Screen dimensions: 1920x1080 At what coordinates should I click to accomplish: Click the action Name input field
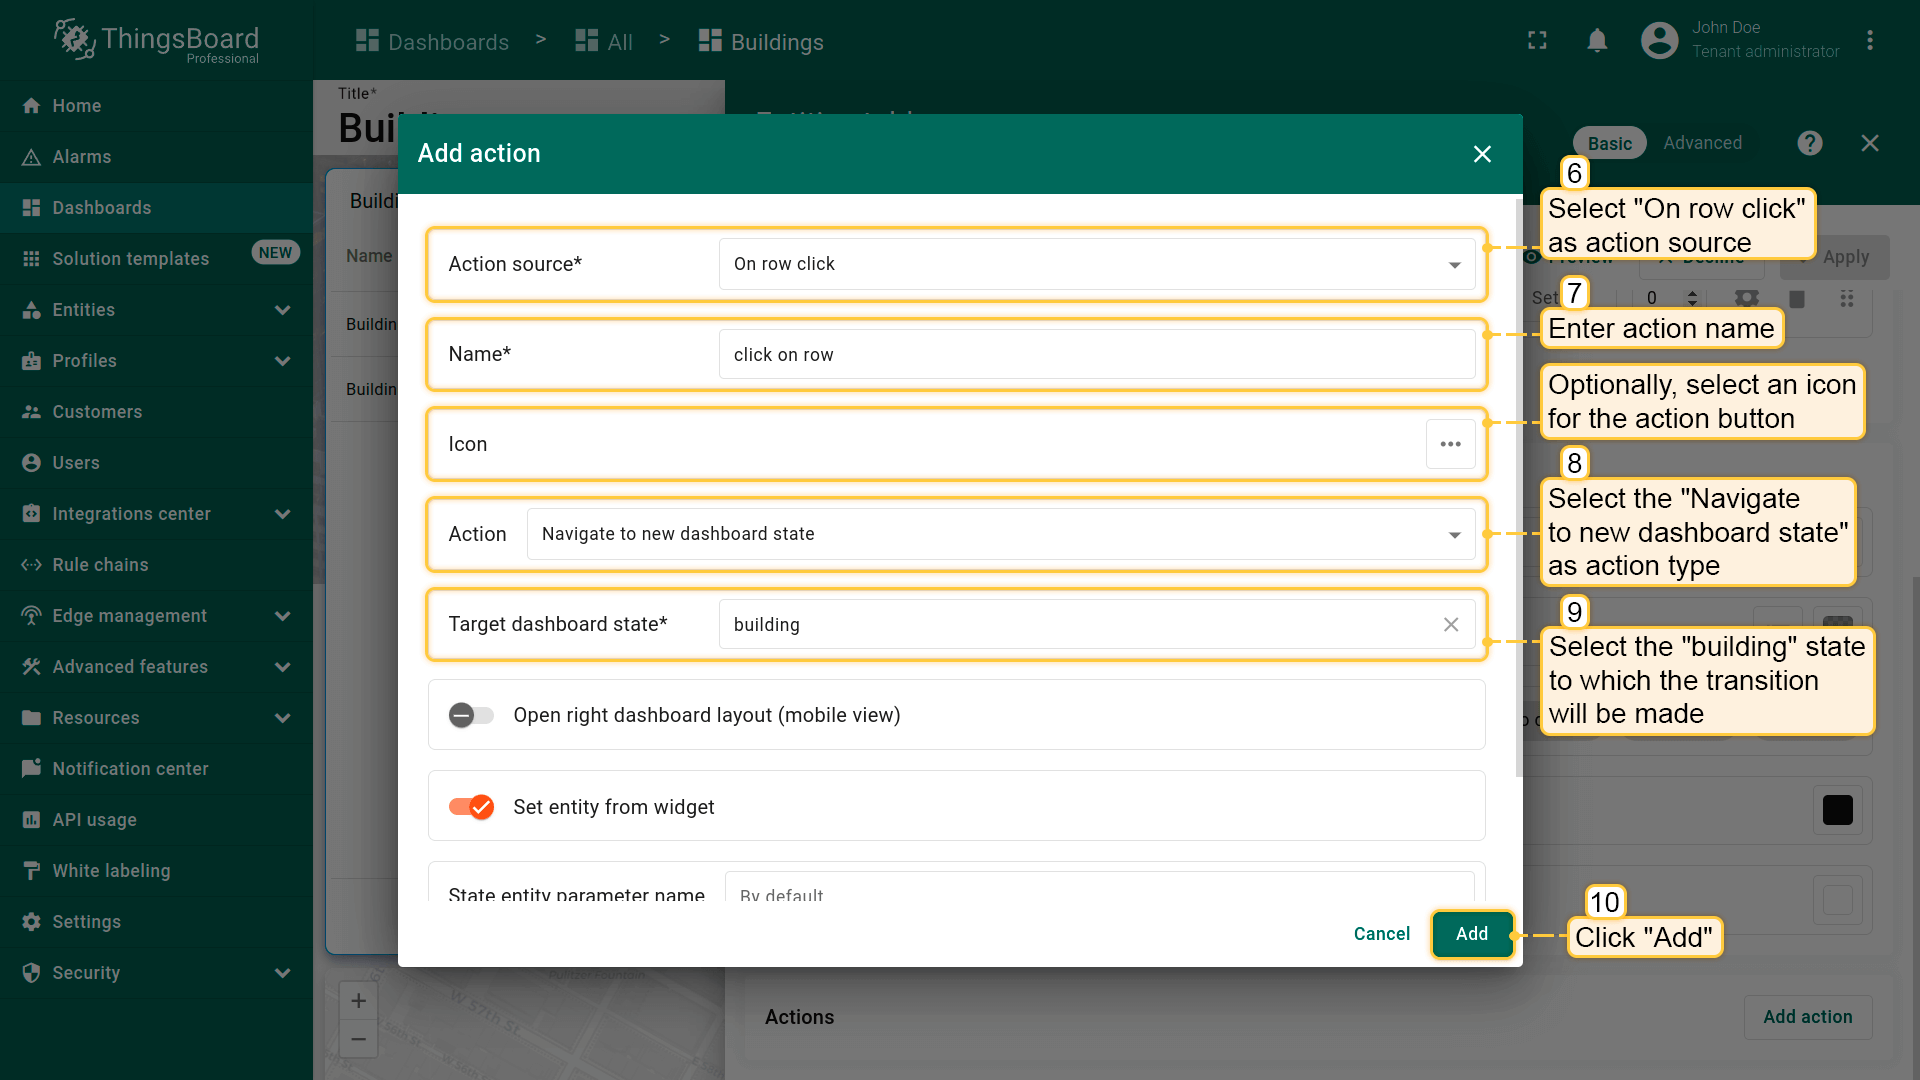pos(1096,355)
